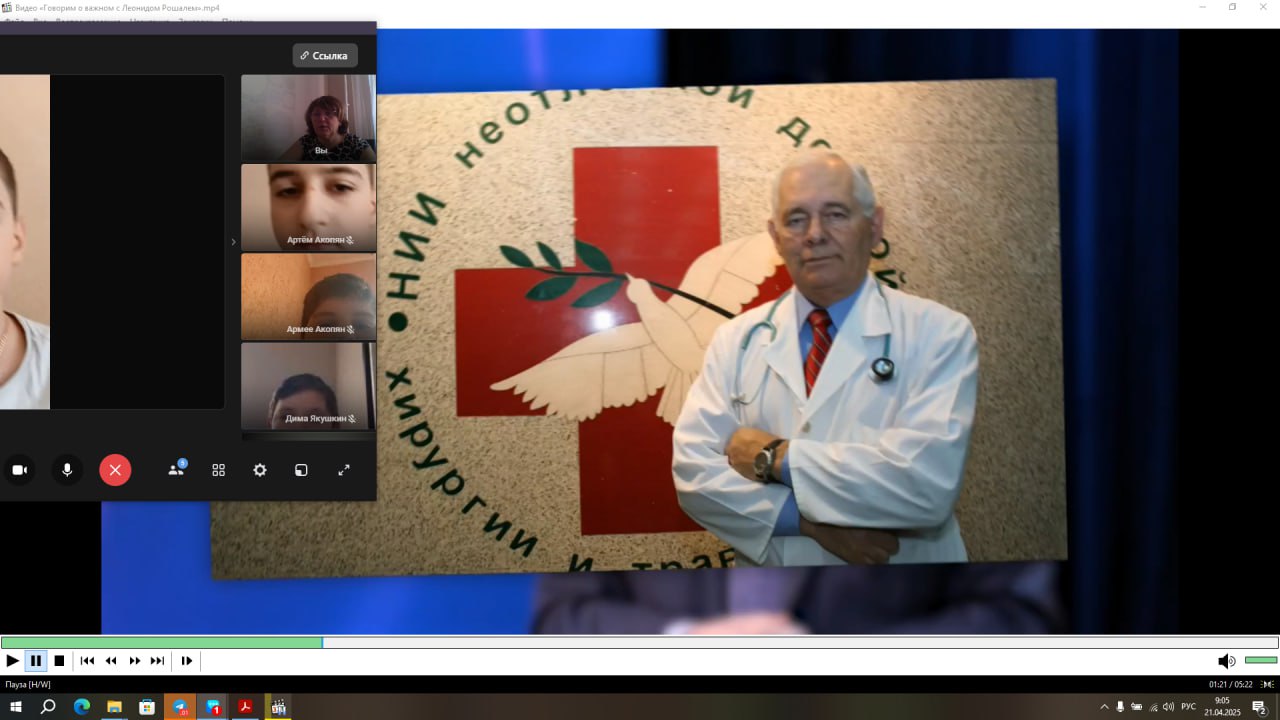The width and height of the screenshot is (1280, 720).
Task: Click the Pause button in media player
Action: (x=36, y=661)
